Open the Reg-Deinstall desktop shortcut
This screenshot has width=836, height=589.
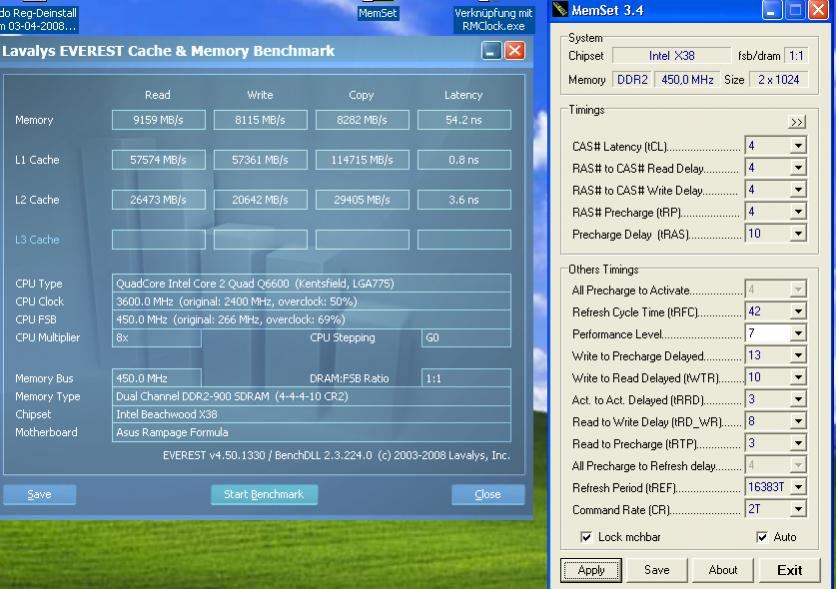pyautogui.click(x=37, y=19)
